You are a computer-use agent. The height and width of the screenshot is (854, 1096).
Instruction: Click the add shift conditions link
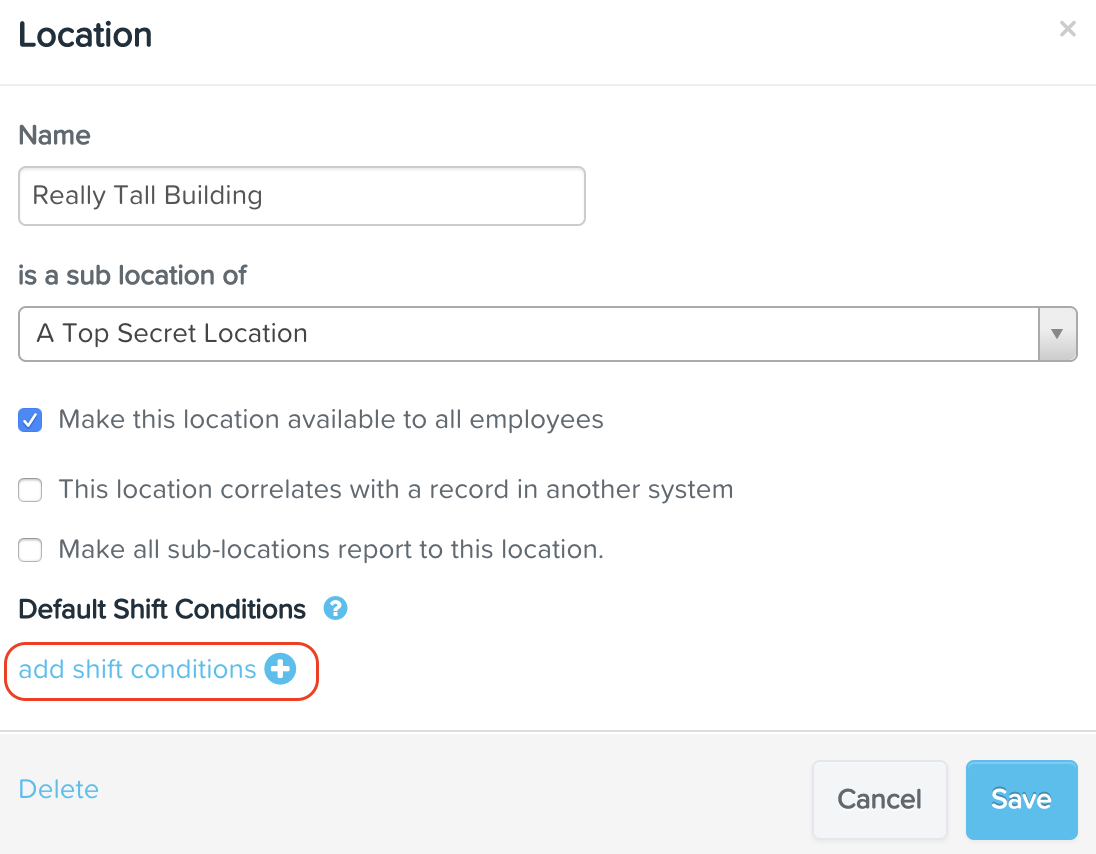click(x=138, y=670)
